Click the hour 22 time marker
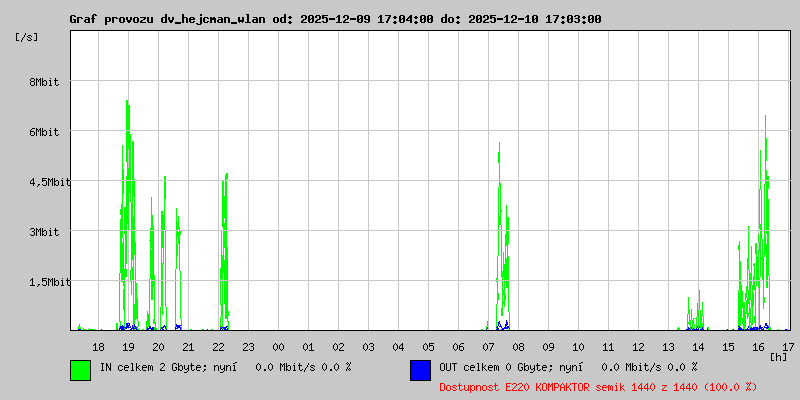 [x=218, y=347]
